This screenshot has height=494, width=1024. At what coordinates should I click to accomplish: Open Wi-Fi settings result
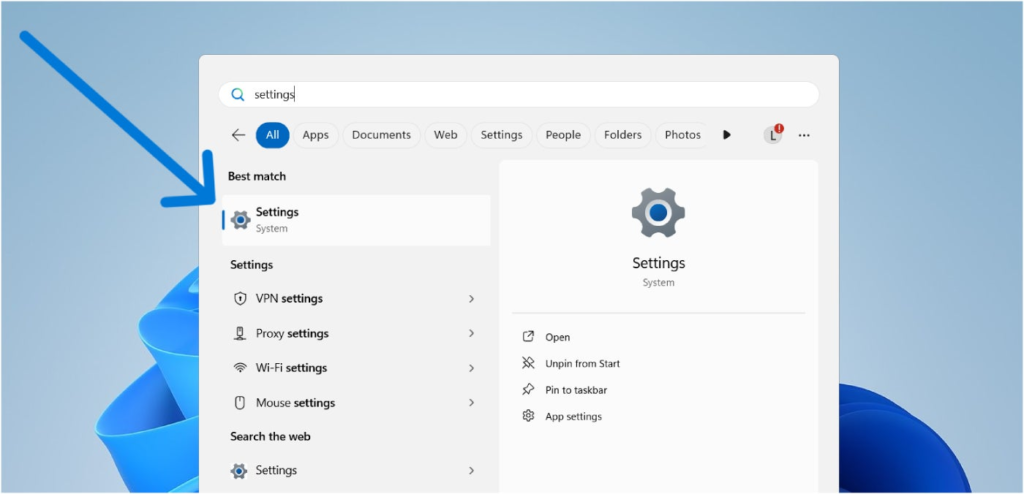(356, 368)
